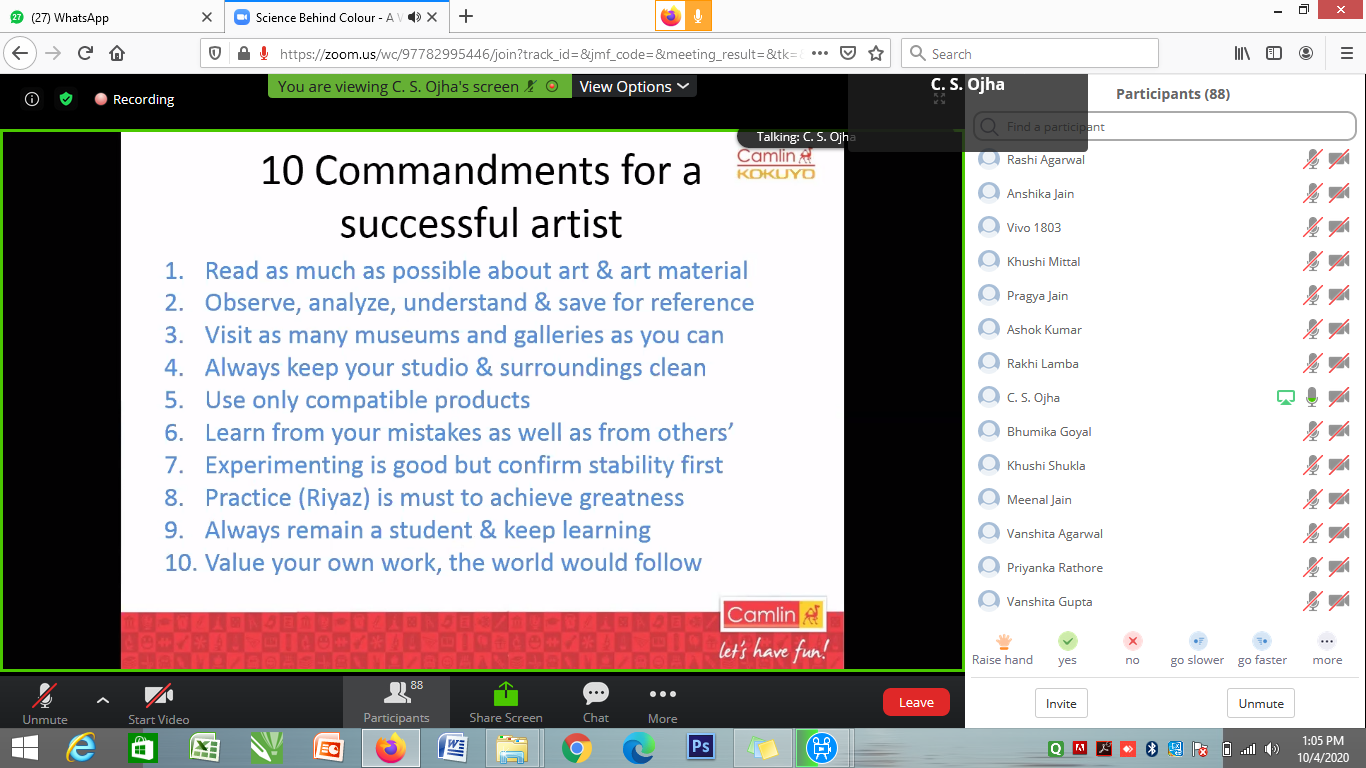Image resolution: width=1366 pixels, height=768 pixels.
Task: Click the Invite button
Action: point(1061,703)
